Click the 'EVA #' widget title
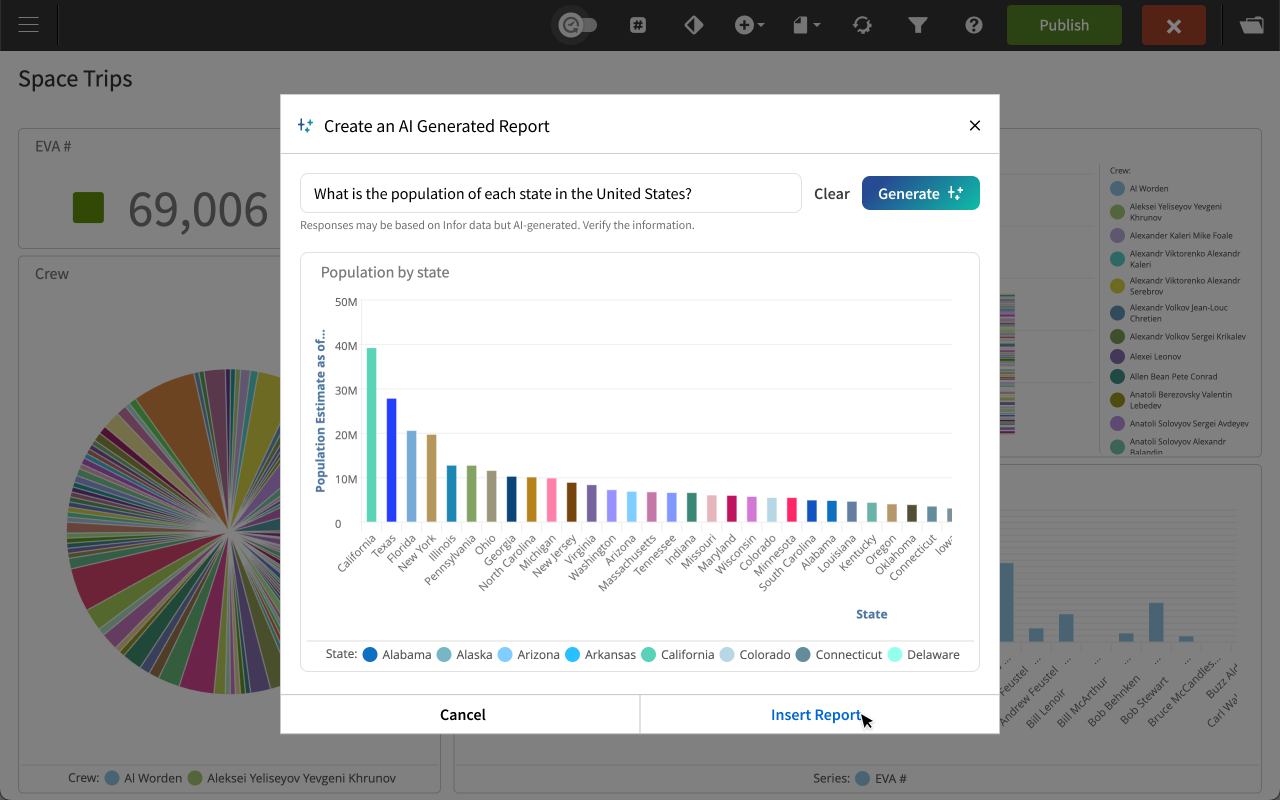The width and height of the screenshot is (1280, 800). click(x=53, y=146)
